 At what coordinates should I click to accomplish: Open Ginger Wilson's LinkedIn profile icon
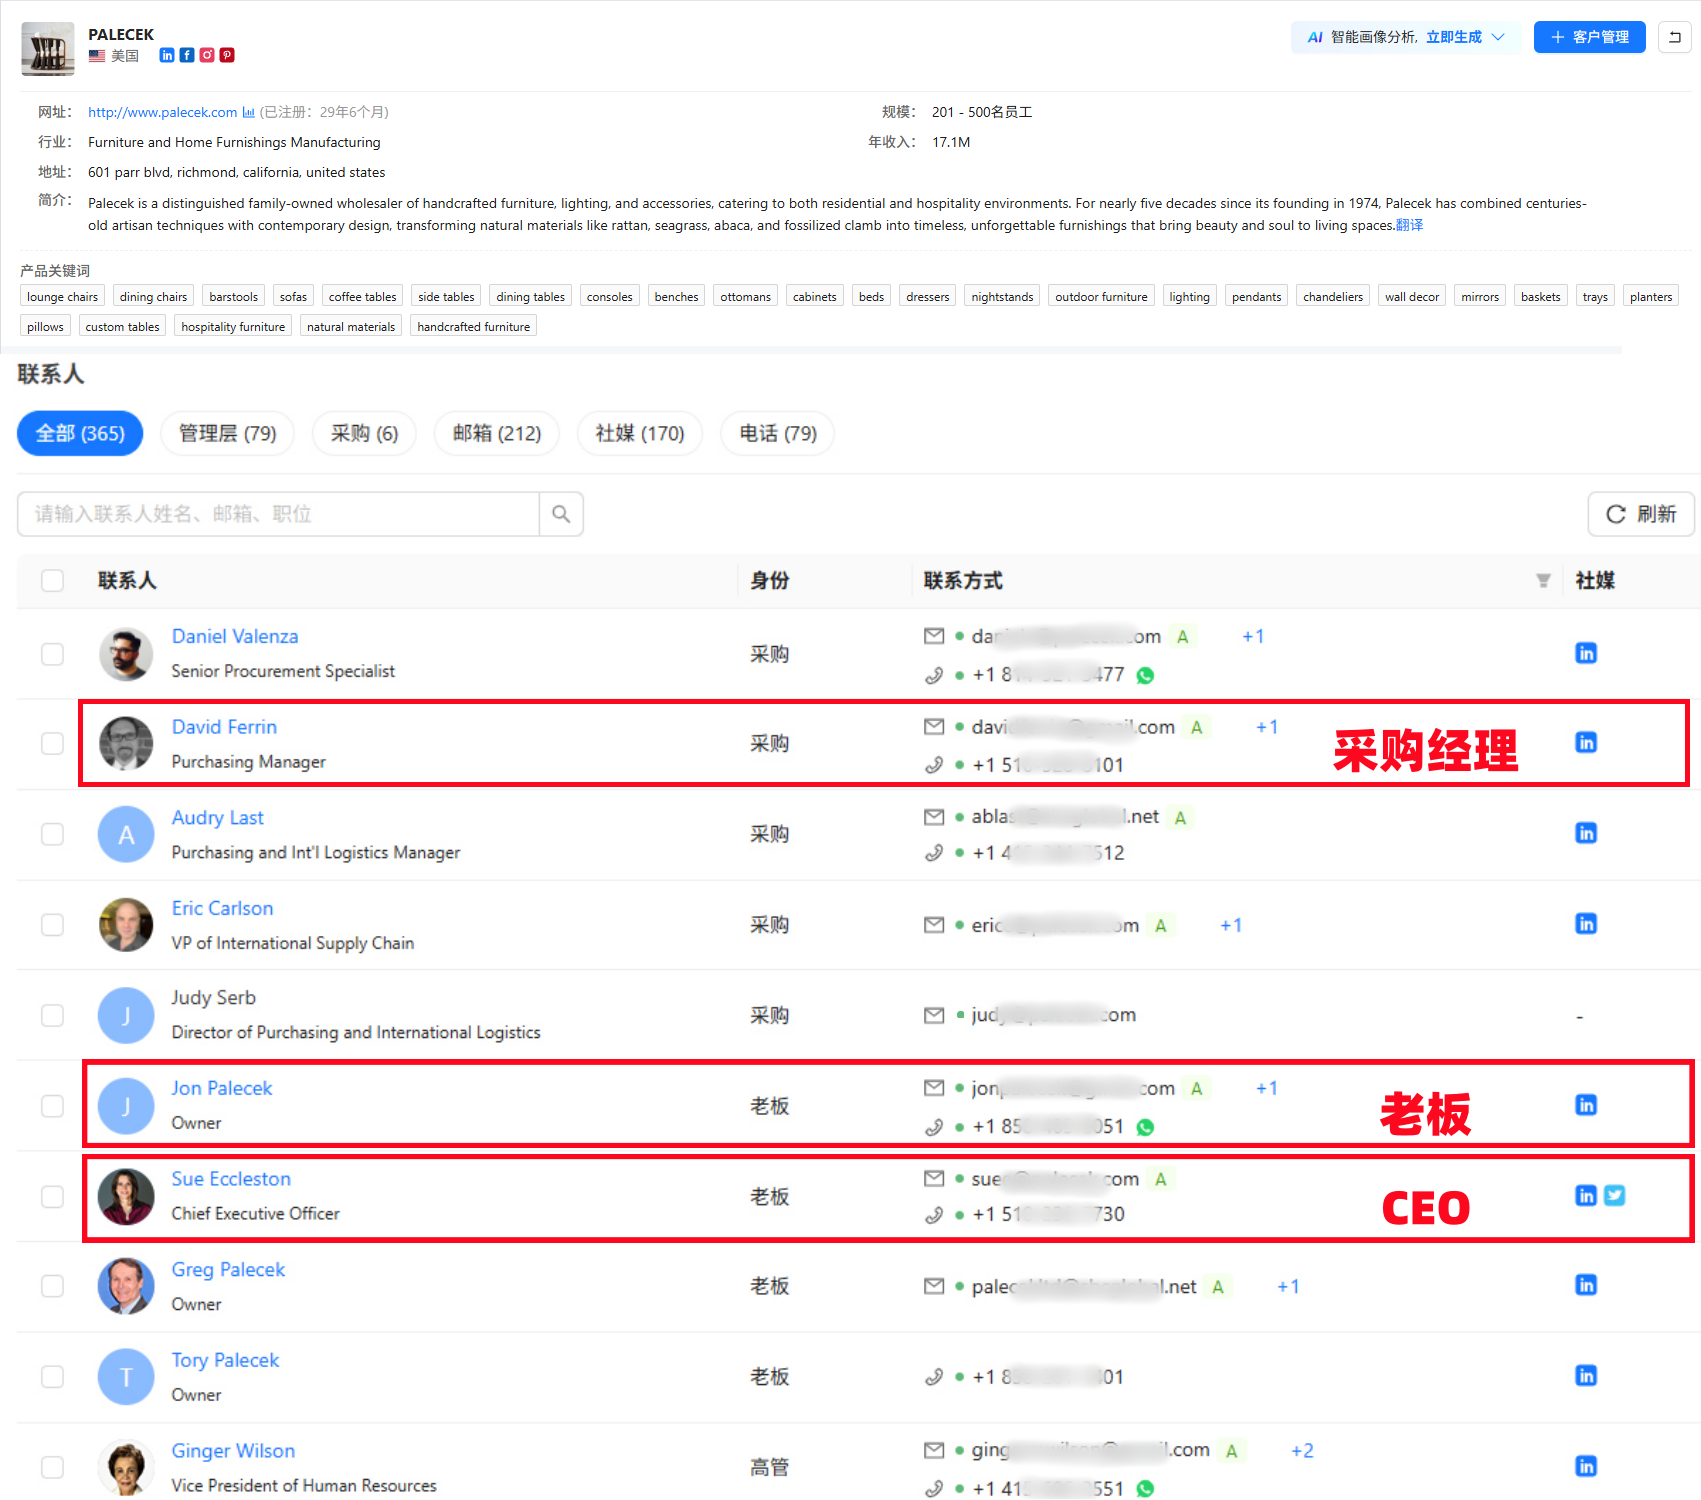tap(1586, 1466)
